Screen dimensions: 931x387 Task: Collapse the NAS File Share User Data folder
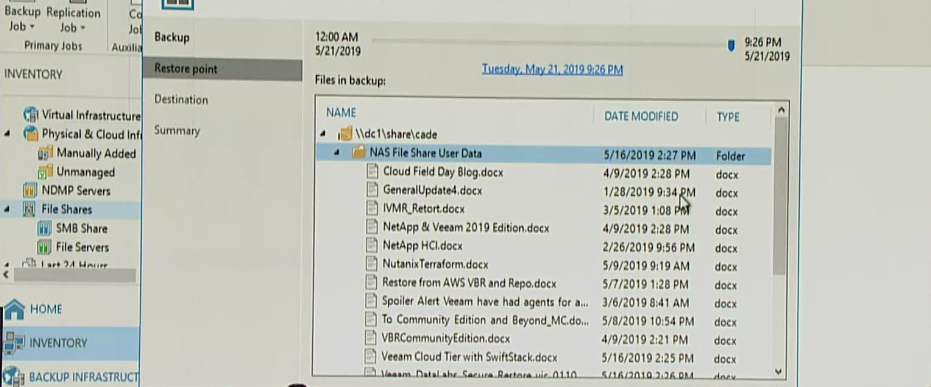[337, 153]
